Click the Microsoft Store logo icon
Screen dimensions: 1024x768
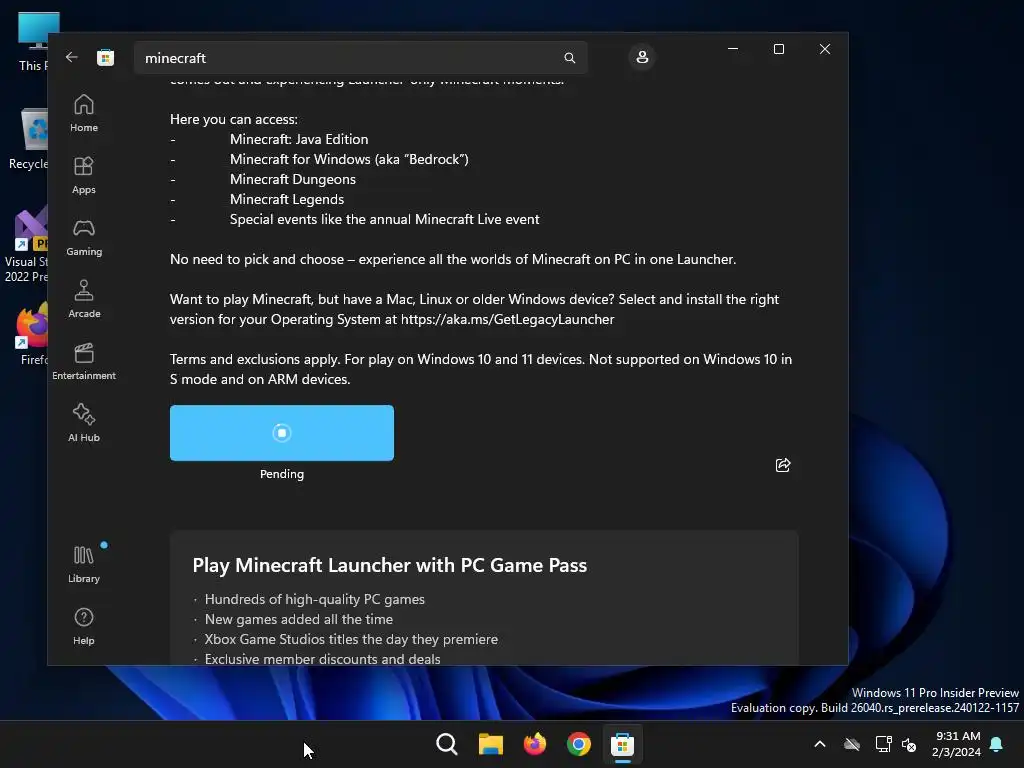pos(105,57)
